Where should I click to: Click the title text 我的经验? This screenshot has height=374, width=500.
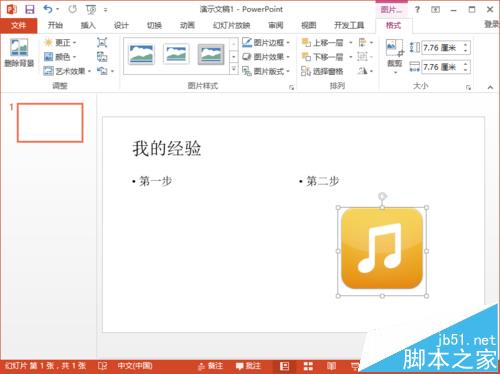167,148
